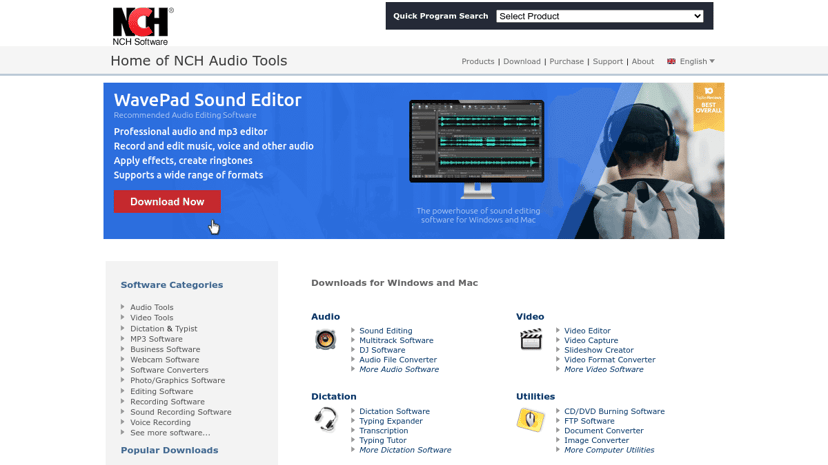
Task: Click the WavePad monitor screenshot image
Action: tap(476, 149)
